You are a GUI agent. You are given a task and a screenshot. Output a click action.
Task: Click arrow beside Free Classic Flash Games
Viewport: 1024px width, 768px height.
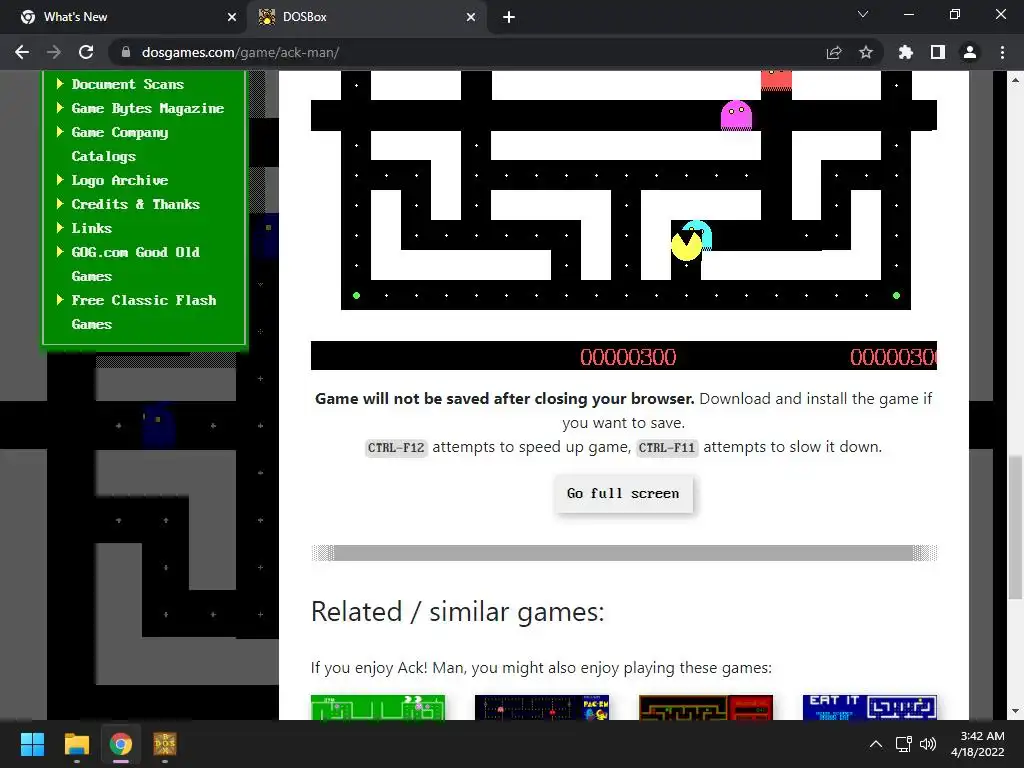point(60,300)
